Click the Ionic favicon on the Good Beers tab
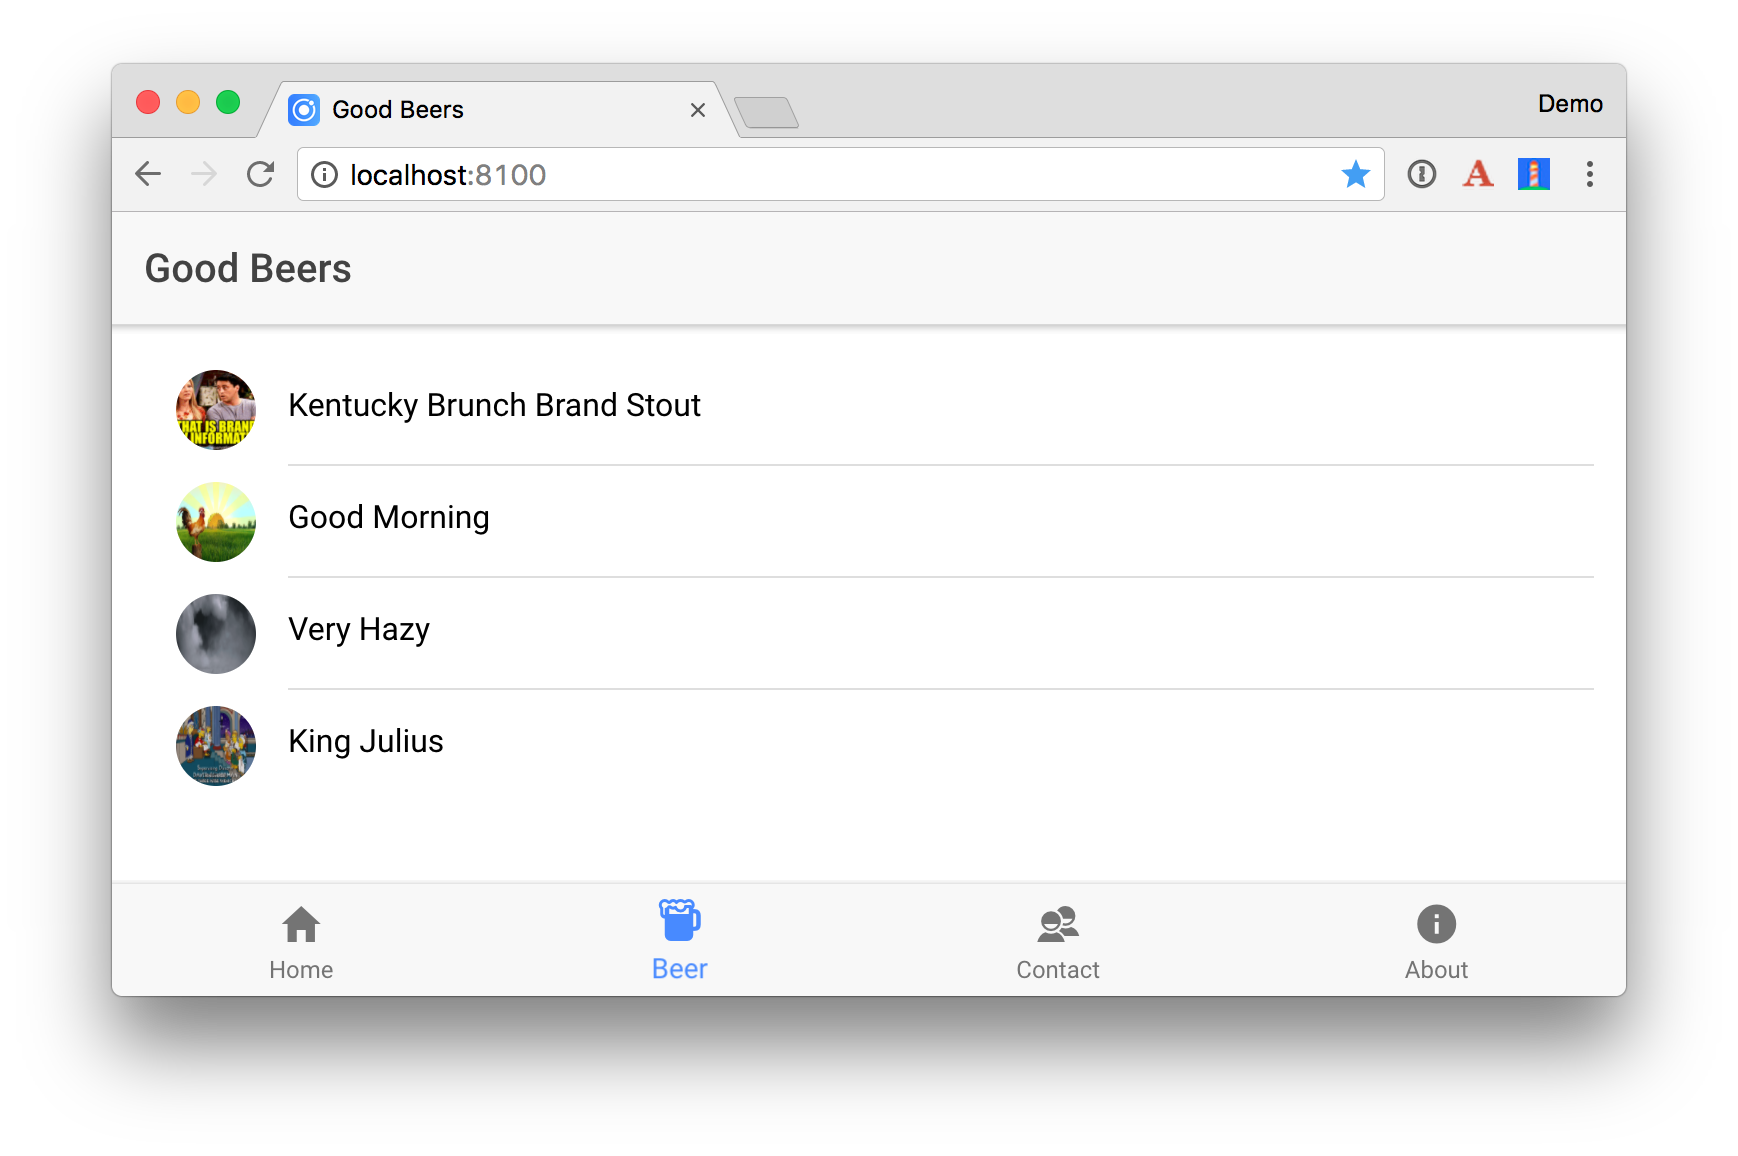Image resolution: width=1738 pixels, height=1156 pixels. pos(304,109)
